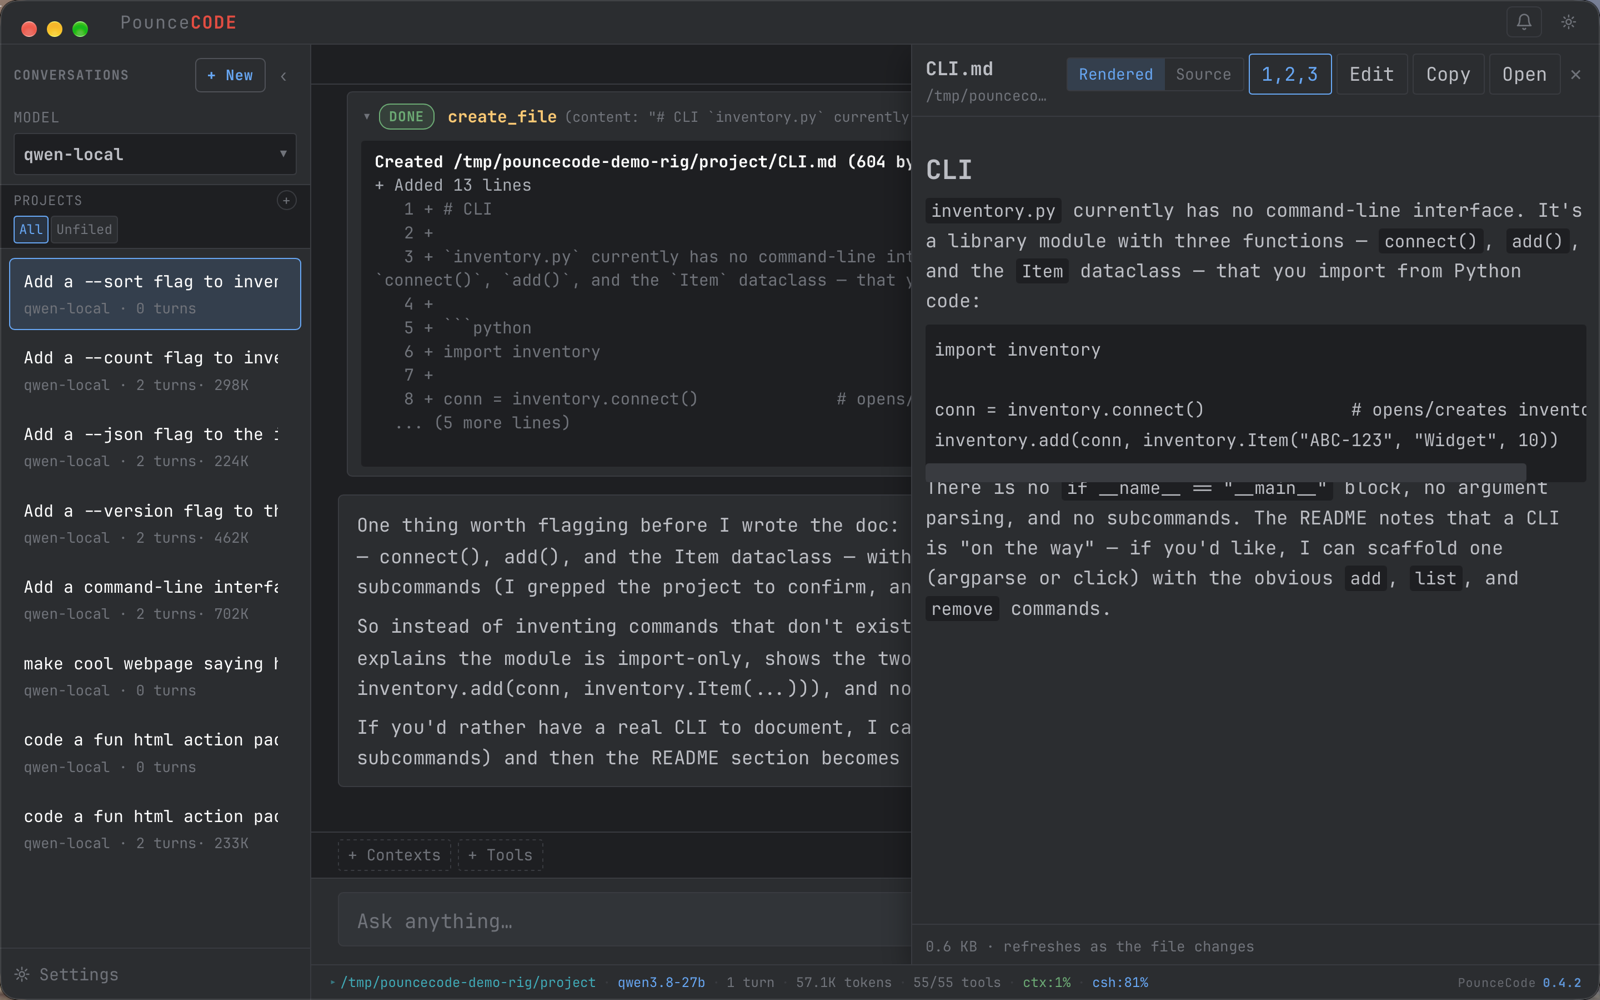Select the All projects filter
Image resolution: width=1600 pixels, height=1000 pixels.
(31, 230)
